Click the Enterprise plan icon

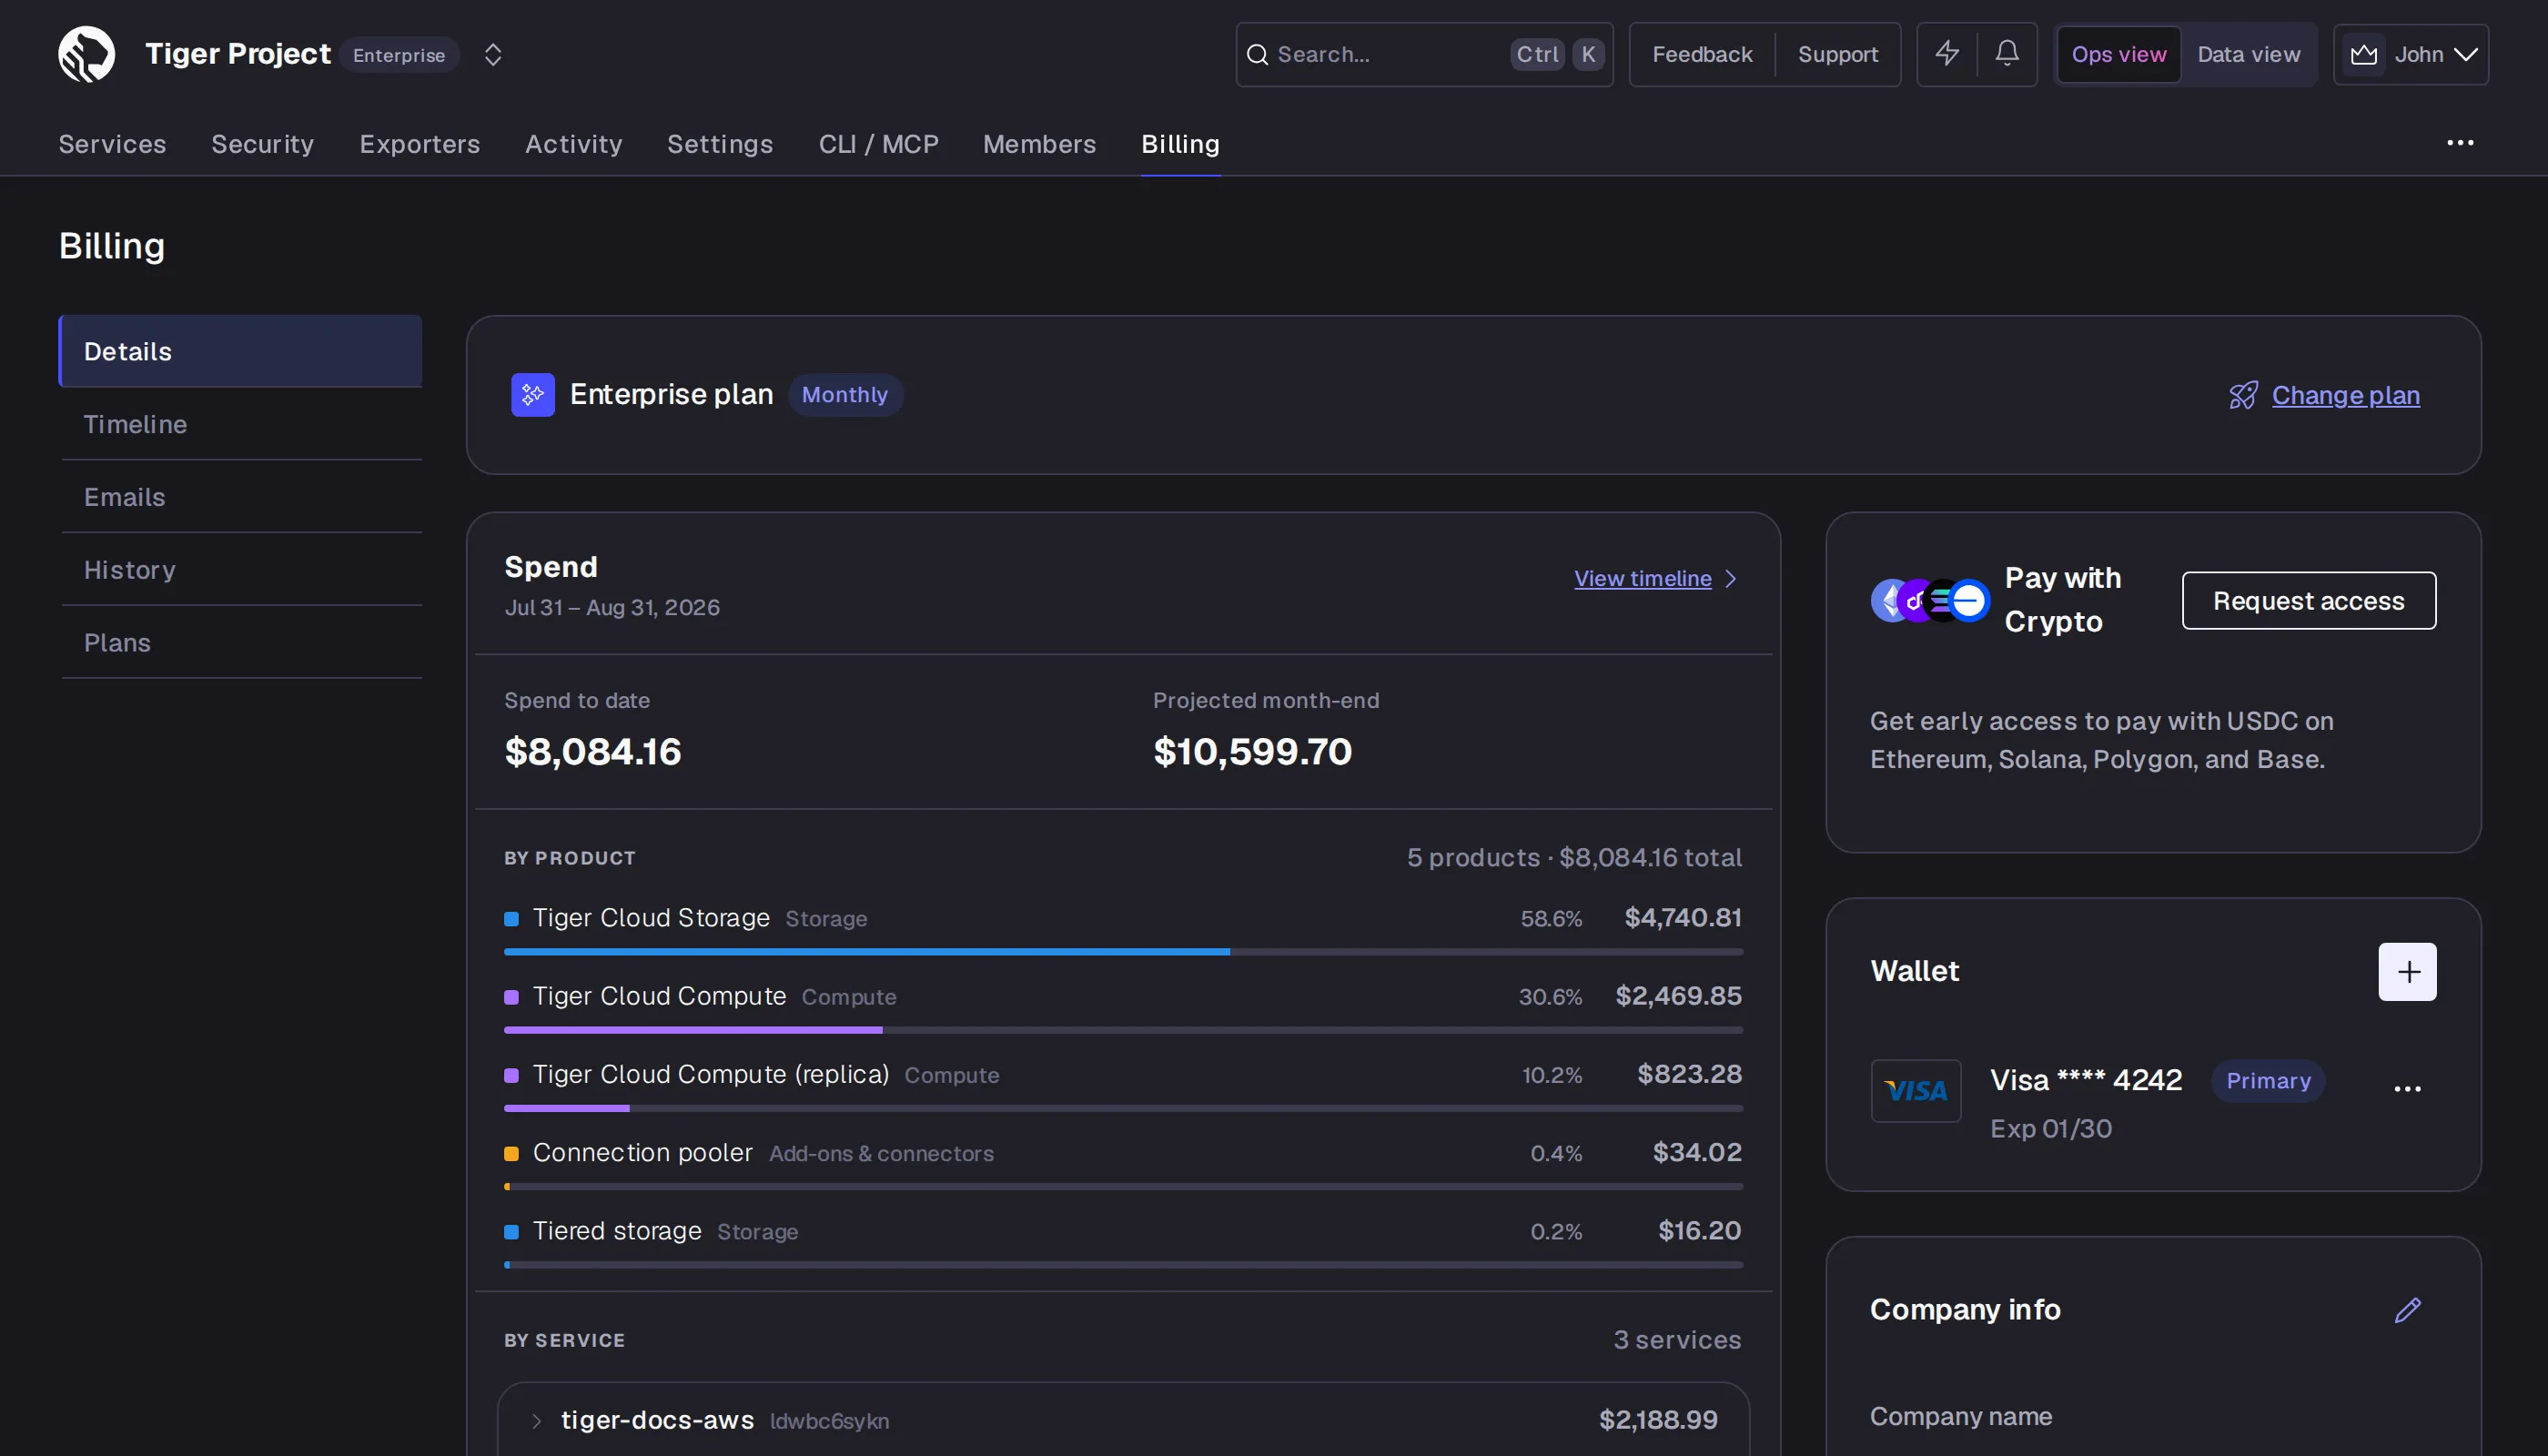tap(533, 395)
